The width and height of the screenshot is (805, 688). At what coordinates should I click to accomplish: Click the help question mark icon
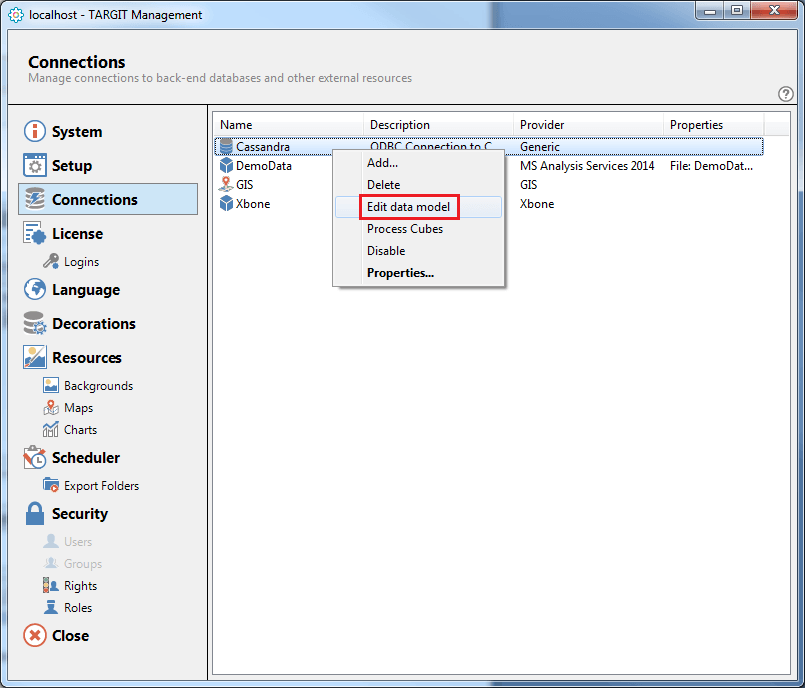[785, 94]
